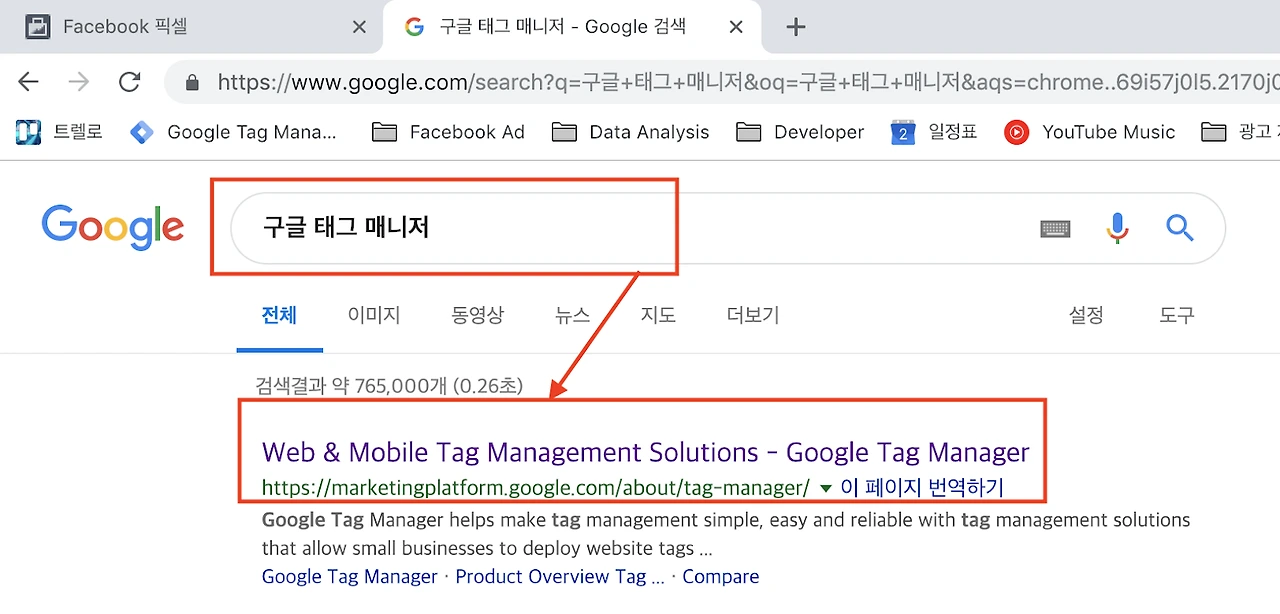Translate via 이 페이지 번역하기 link
The image size is (1280, 614).
click(922, 488)
